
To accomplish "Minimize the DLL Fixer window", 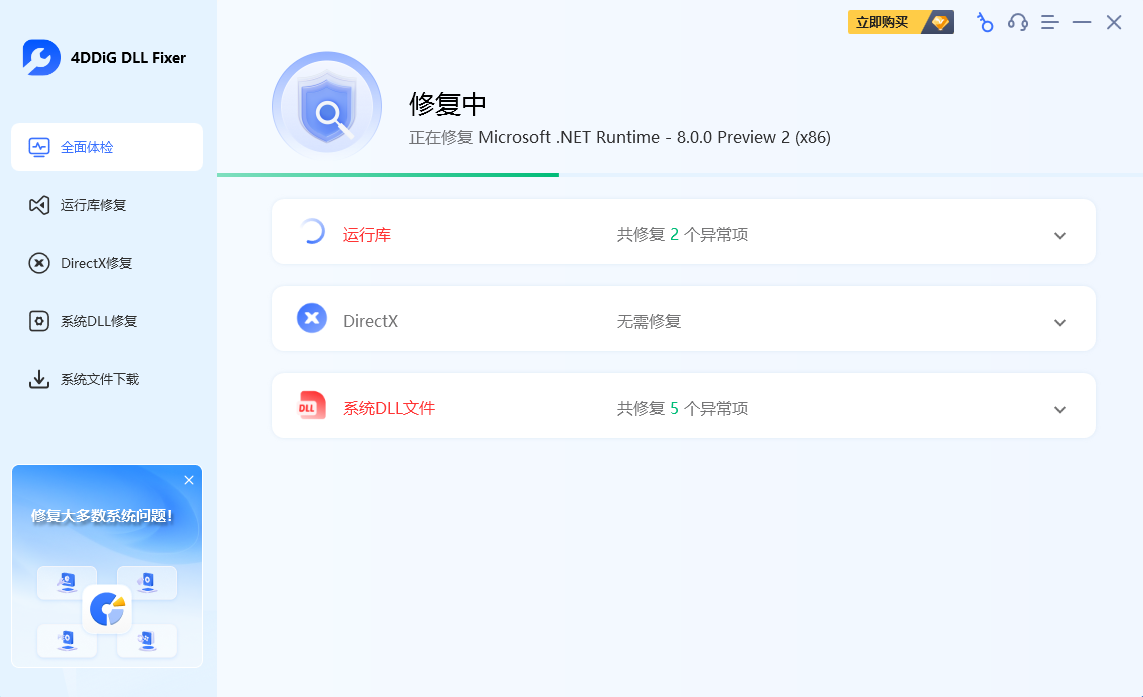I will (x=1082, y=23).
